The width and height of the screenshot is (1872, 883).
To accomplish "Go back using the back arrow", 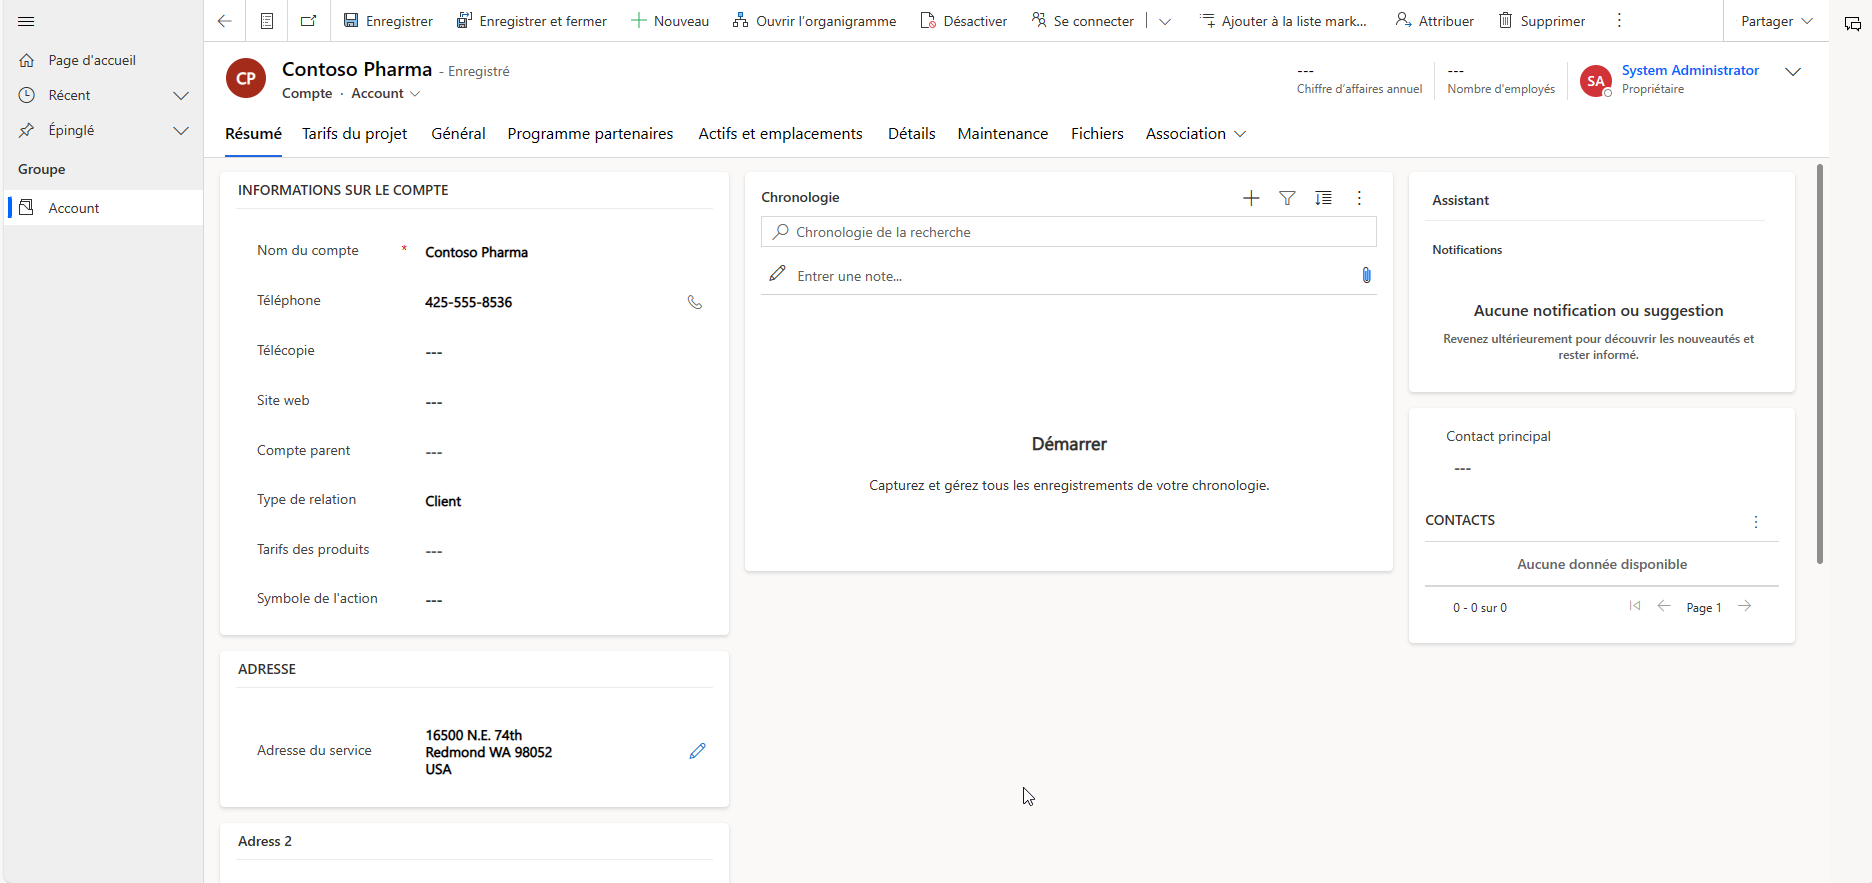I will (x=224, y=21).
